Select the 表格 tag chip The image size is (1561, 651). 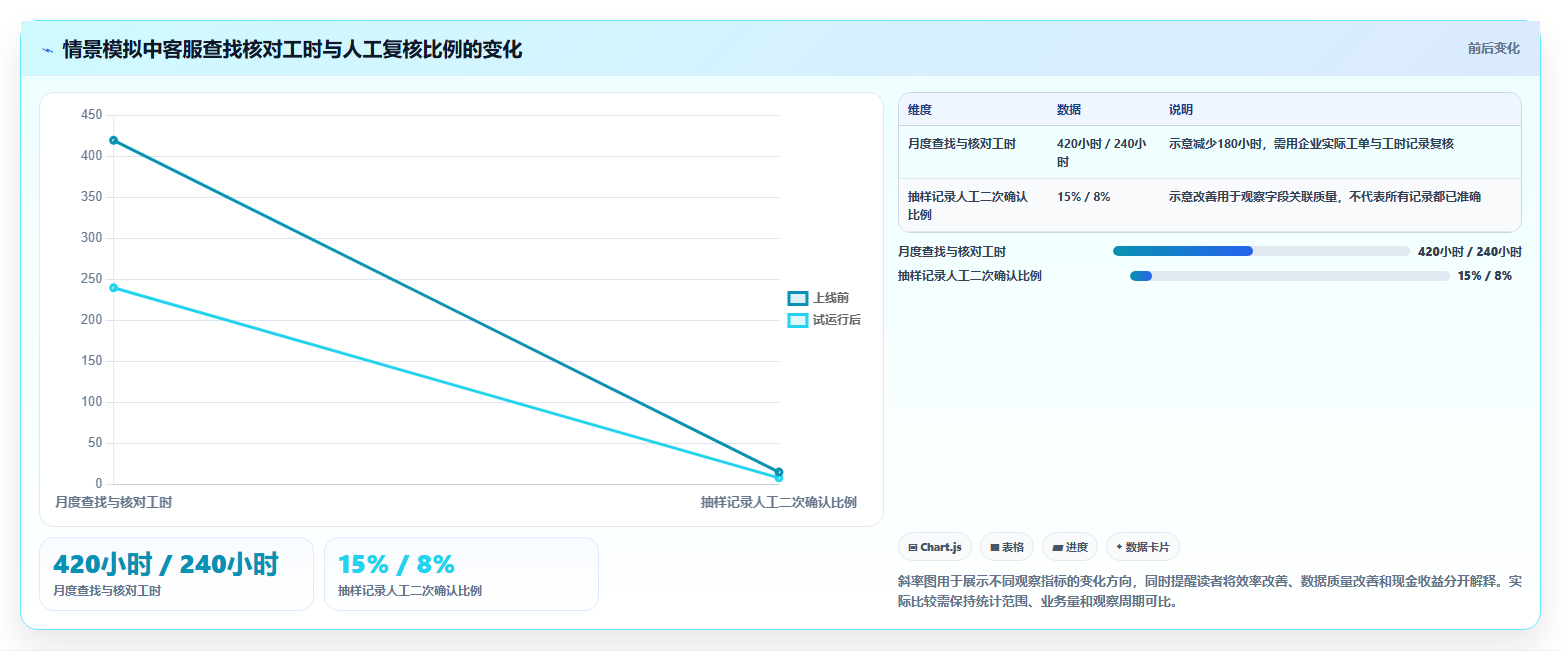[x=1006, y=547]
